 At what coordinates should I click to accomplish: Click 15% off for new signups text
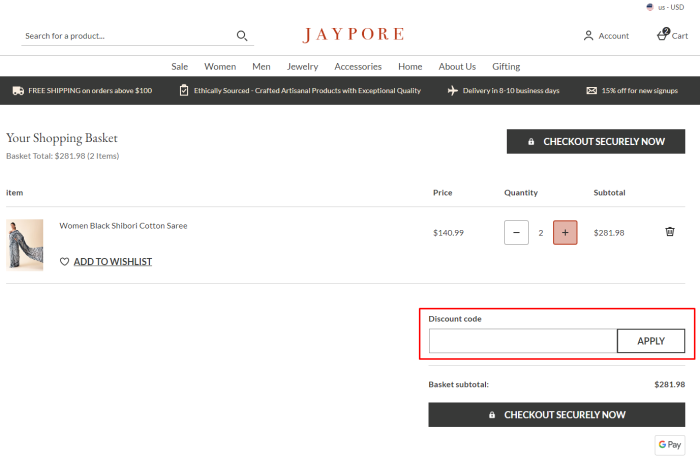click(639, 91)
